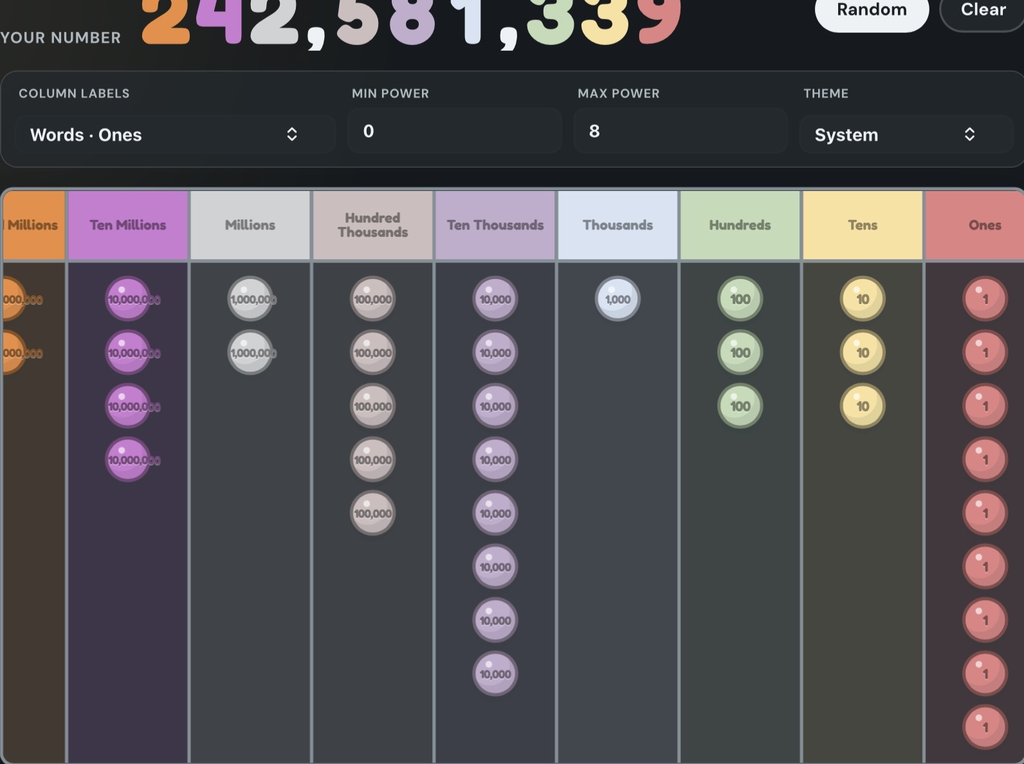Click the second 1,000,000 disc in Millions
This screenshot has width=1024, height=764.
coord(250,353)
